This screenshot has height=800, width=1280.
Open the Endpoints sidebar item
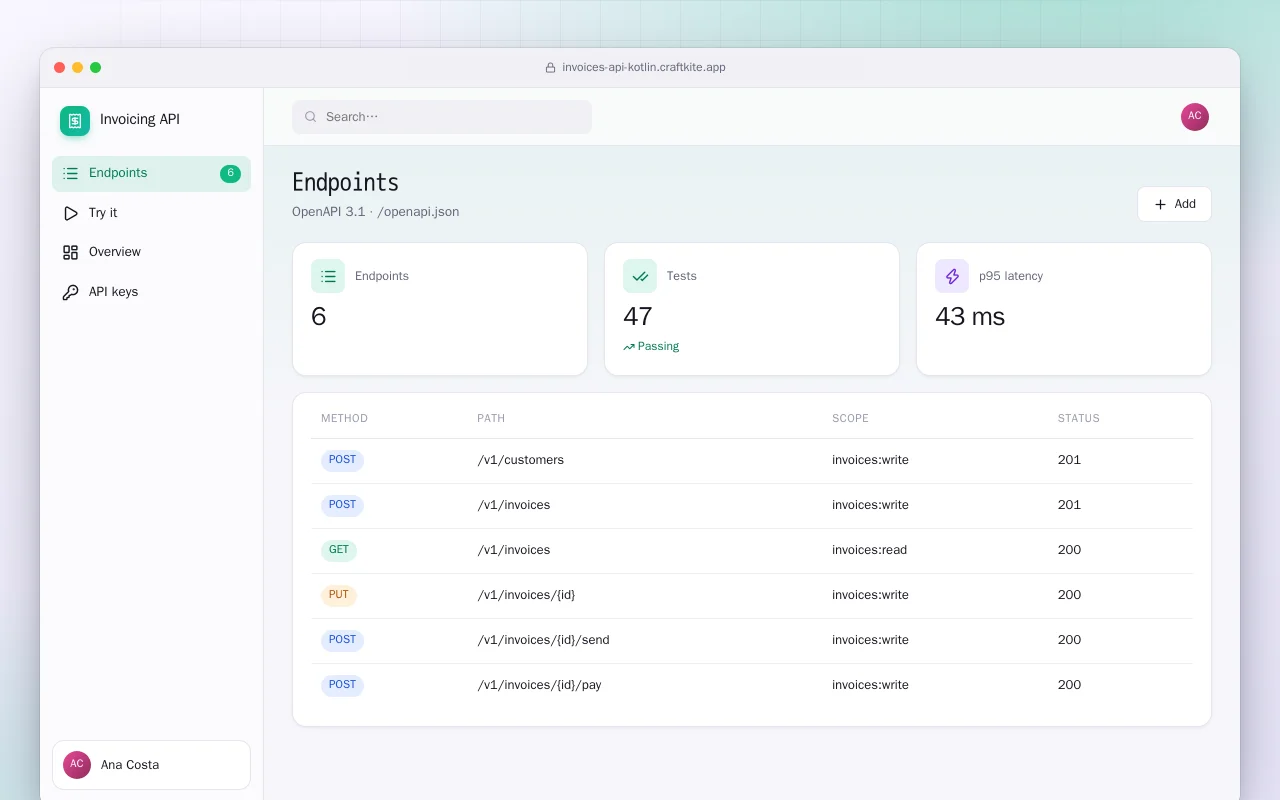click(x=151, y=174)
